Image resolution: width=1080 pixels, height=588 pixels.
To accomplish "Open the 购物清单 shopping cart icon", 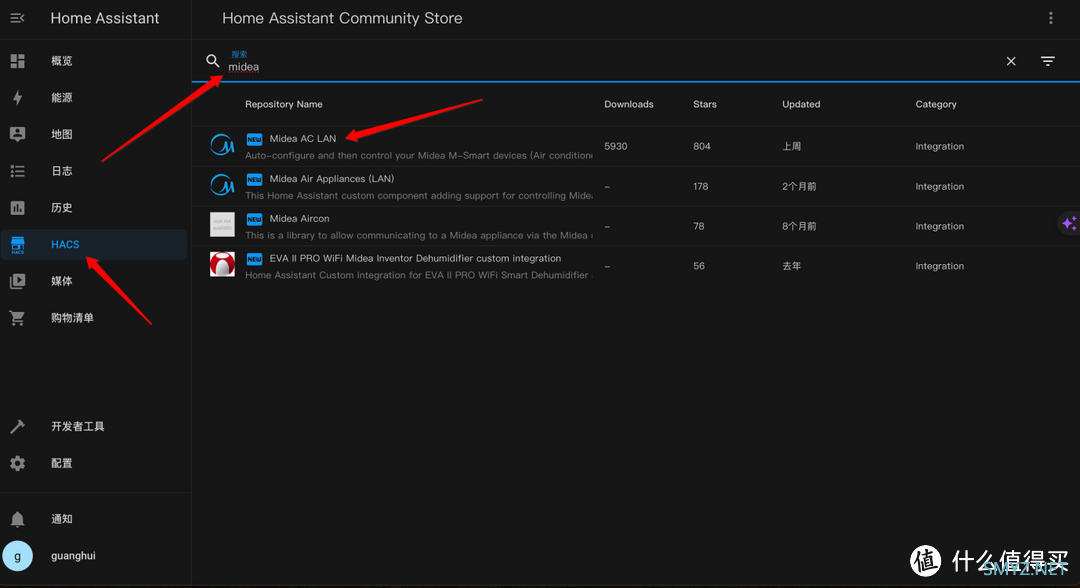I will pyautogui.click(x=17, y=317).
